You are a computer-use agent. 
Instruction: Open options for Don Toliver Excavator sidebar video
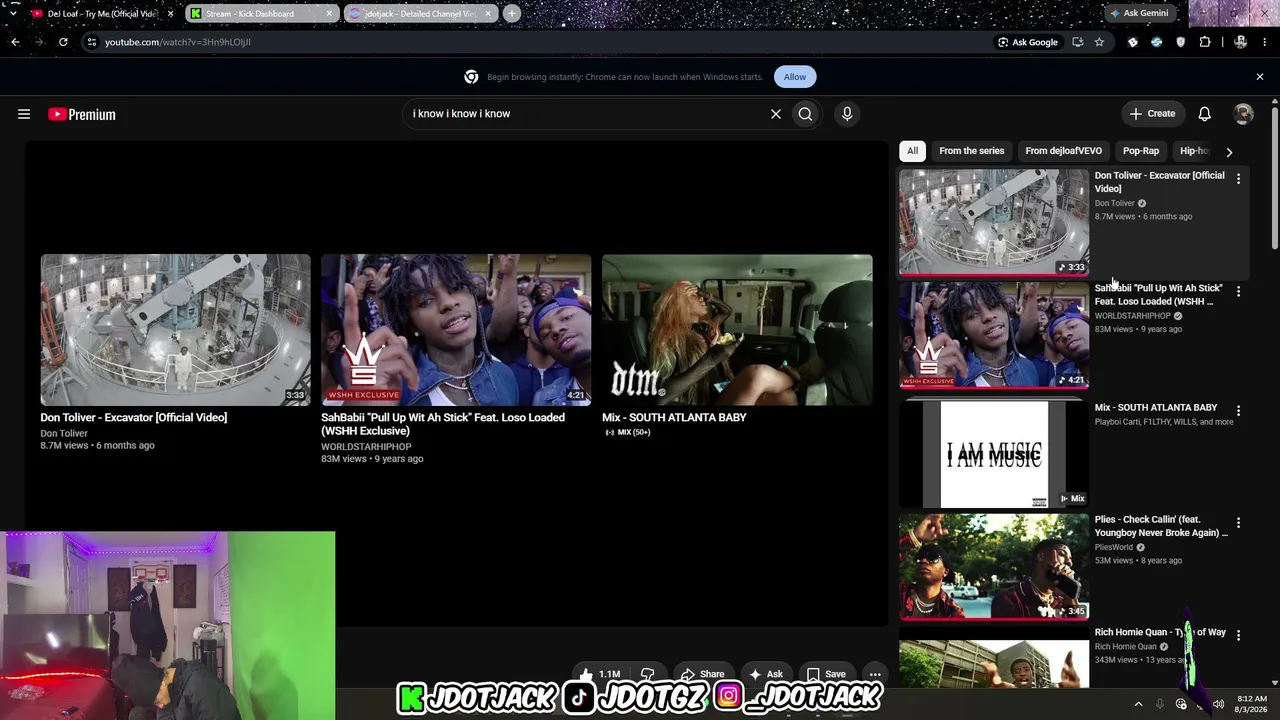point(1238,179)
